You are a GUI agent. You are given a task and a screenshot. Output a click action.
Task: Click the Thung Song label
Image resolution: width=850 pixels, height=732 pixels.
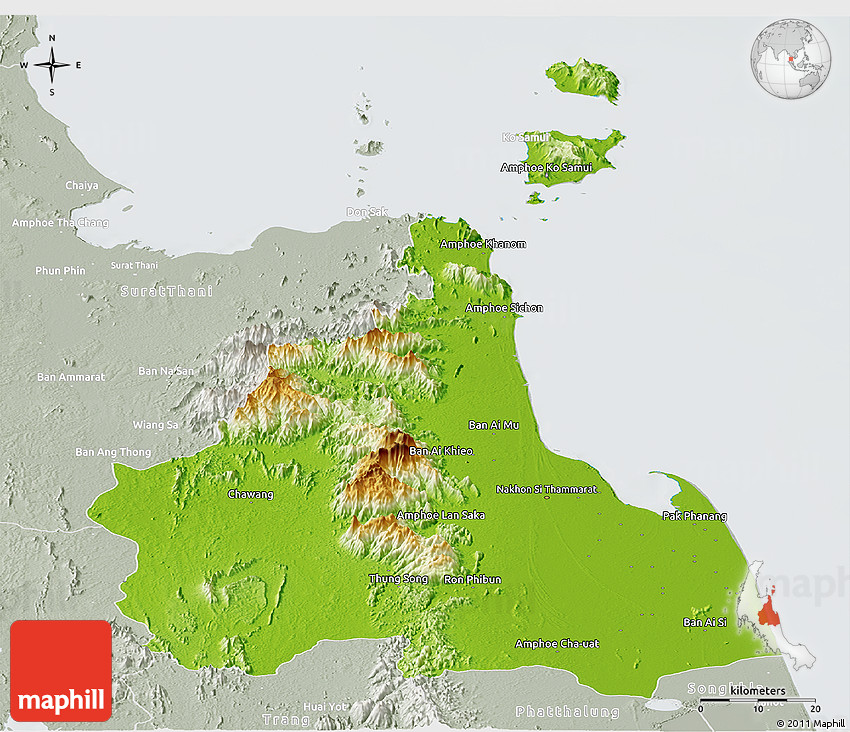coord(398,579)
